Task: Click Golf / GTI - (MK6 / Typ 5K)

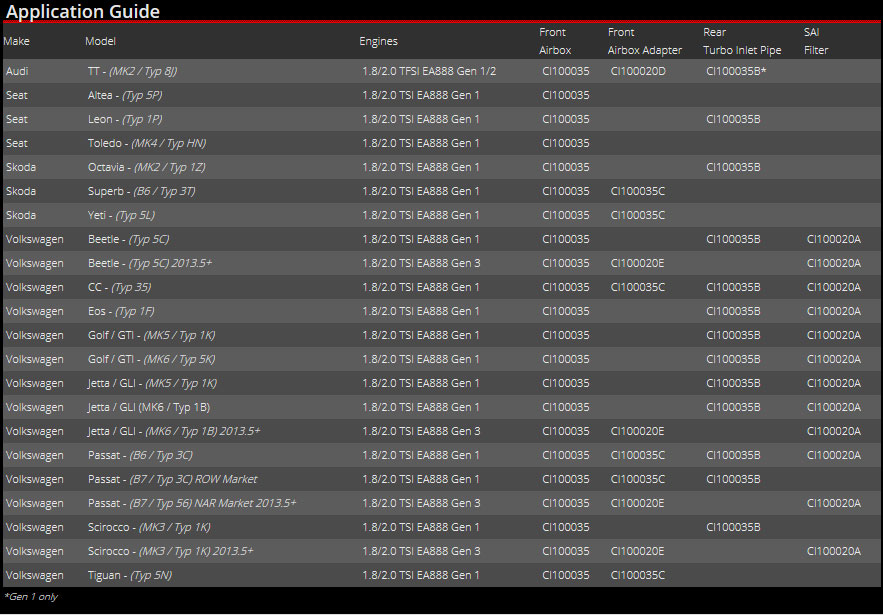Action: (151, 359)
